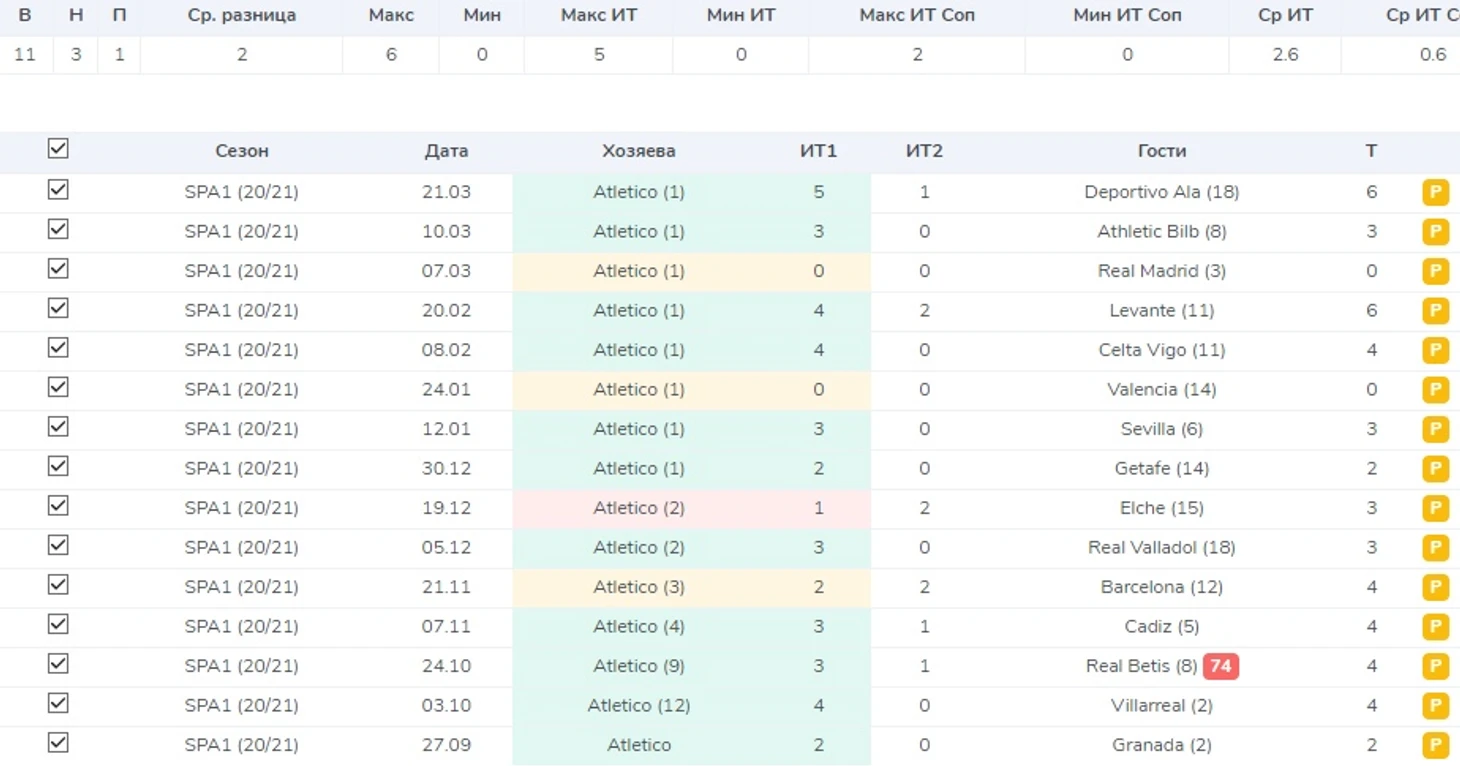Click the red 74 badge beside Real Betis

(x=1220, y=666)
